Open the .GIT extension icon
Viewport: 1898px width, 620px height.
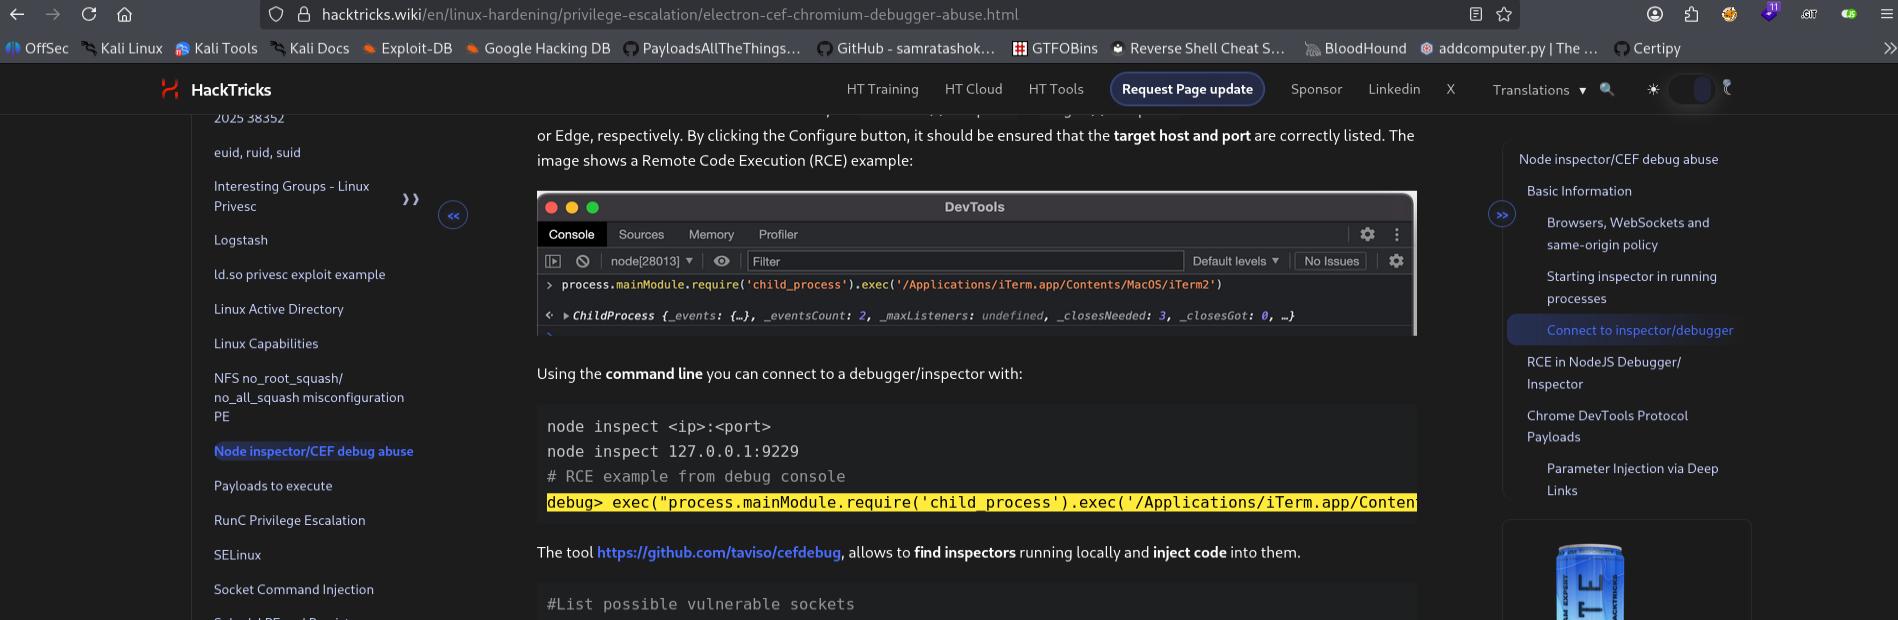(x=1809, y=14)
